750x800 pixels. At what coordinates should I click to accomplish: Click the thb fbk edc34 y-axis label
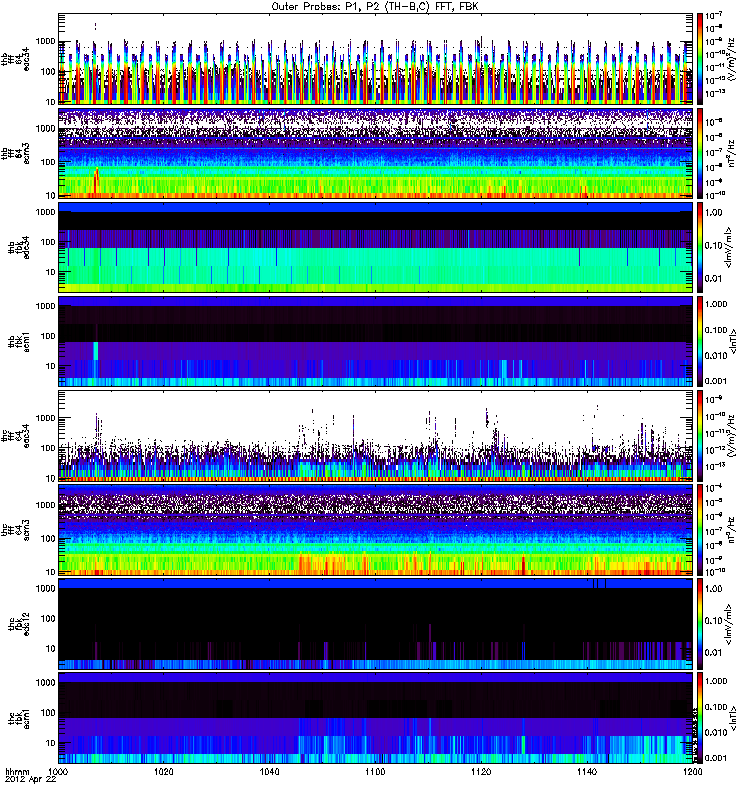coord(18,247)
